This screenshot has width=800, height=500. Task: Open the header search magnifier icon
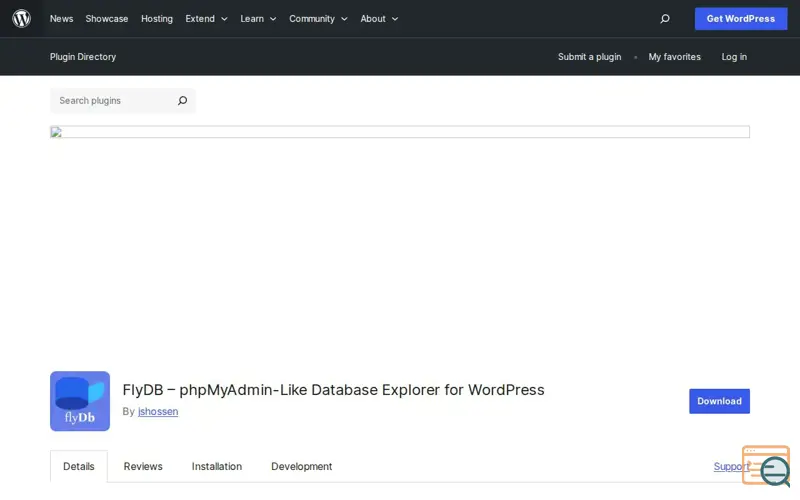click(665, 19)
